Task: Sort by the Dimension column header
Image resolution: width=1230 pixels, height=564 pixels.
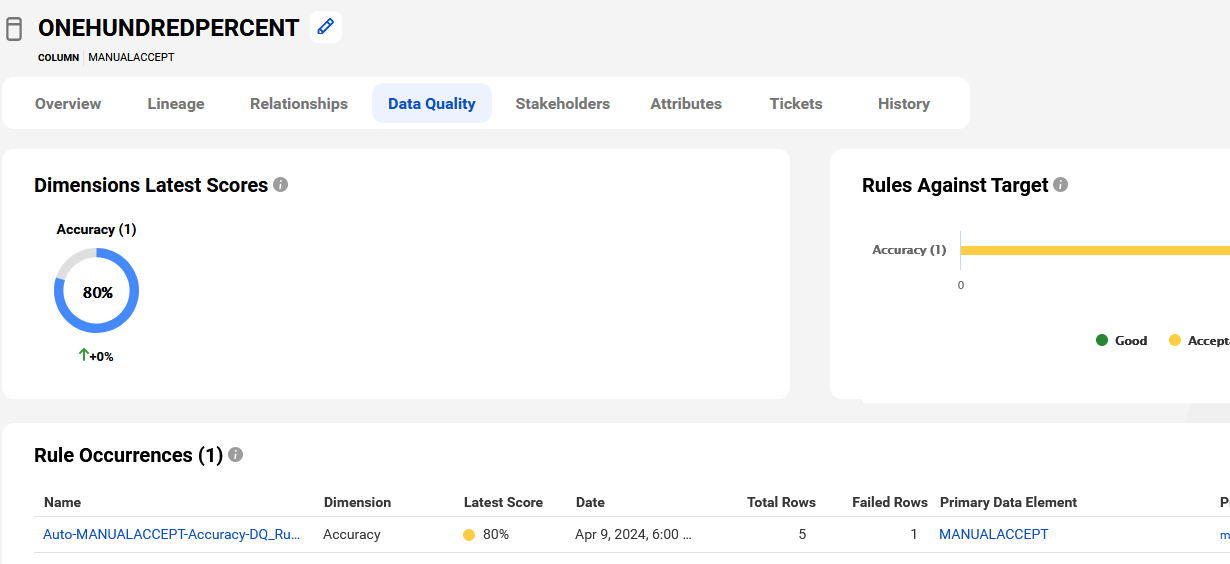Action: click(357, 502)
